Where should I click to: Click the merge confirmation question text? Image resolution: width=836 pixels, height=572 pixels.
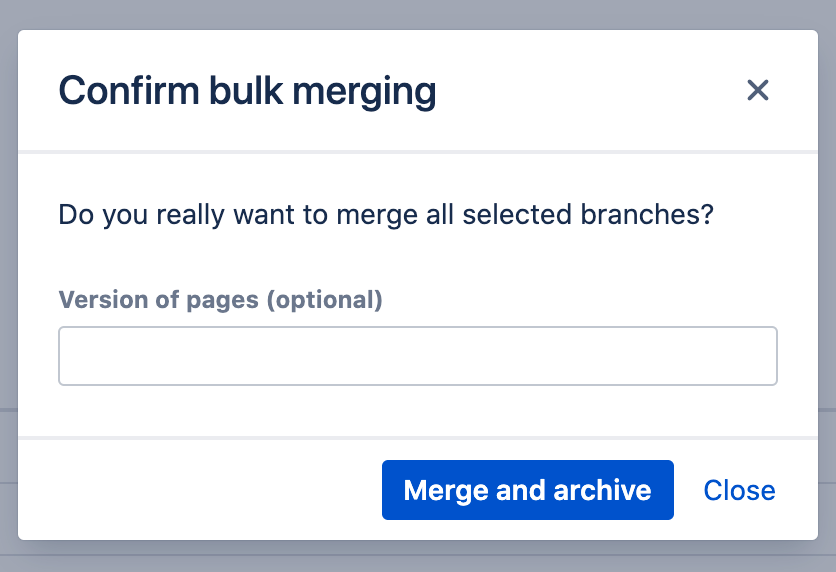[x=385, y=215]
